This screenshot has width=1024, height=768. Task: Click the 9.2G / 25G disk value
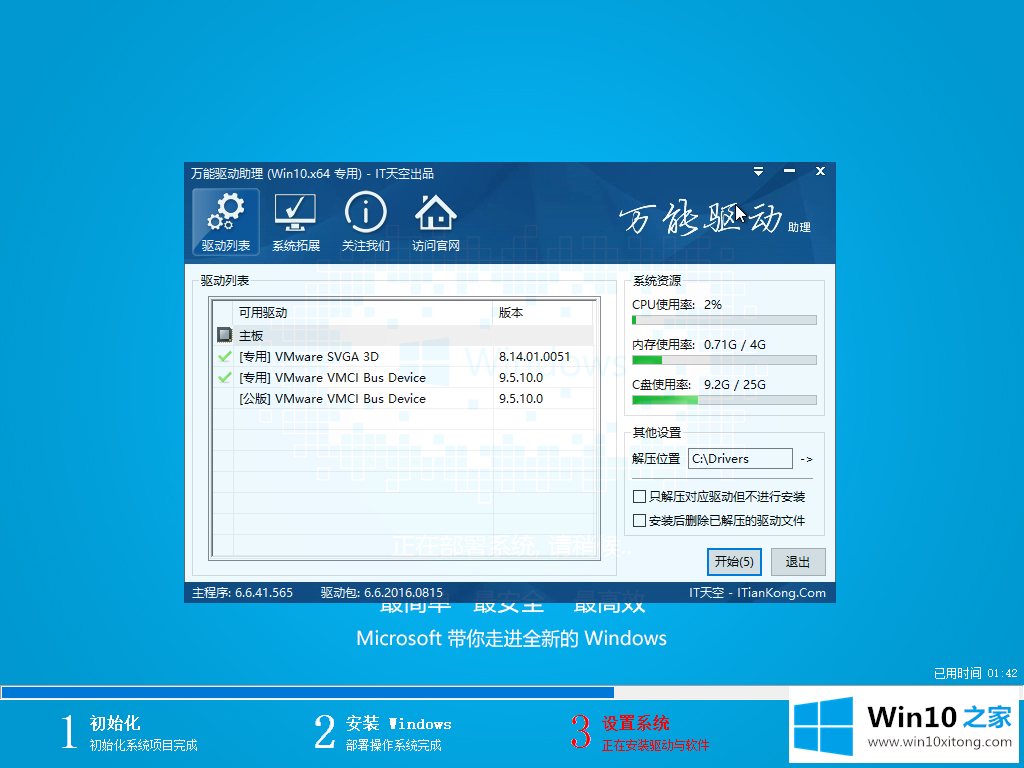click(x=734, y=385)
